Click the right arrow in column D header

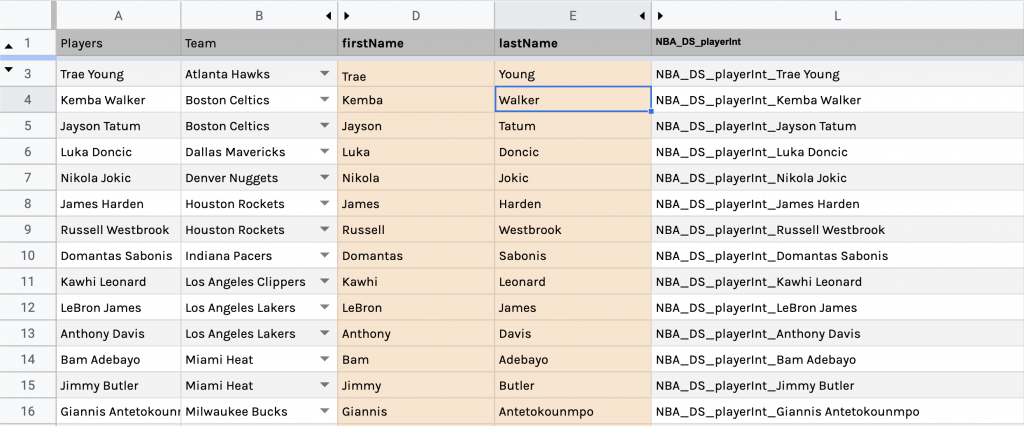pos(346,16)
